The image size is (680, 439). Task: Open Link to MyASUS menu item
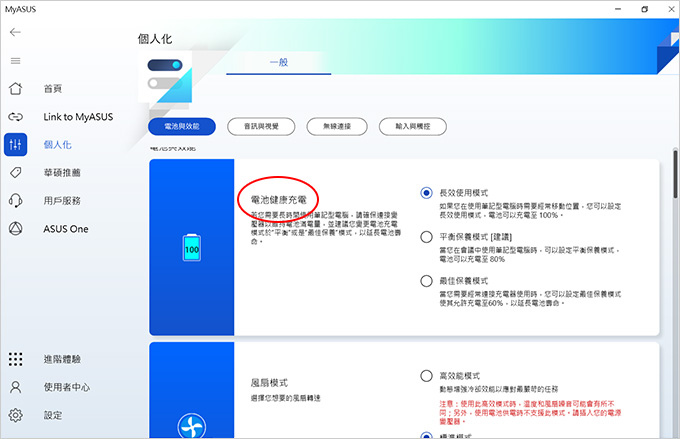coord(78,117)
